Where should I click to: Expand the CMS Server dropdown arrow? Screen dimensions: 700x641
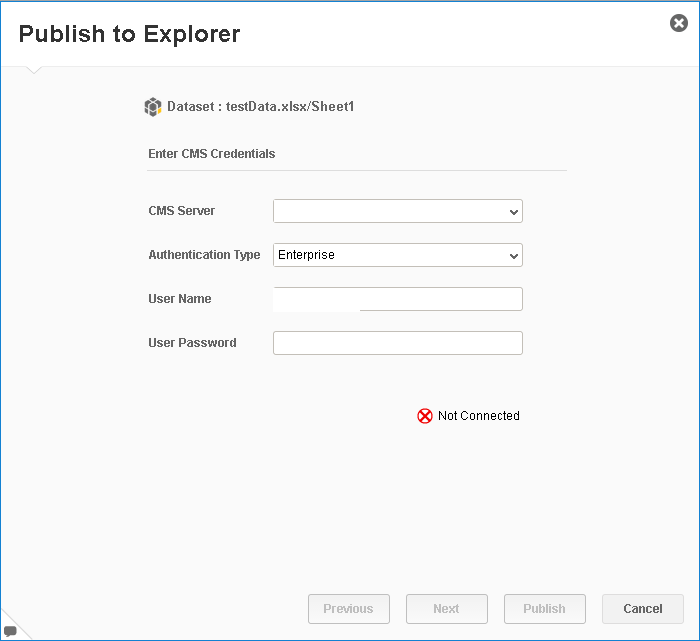click(513, 212)
